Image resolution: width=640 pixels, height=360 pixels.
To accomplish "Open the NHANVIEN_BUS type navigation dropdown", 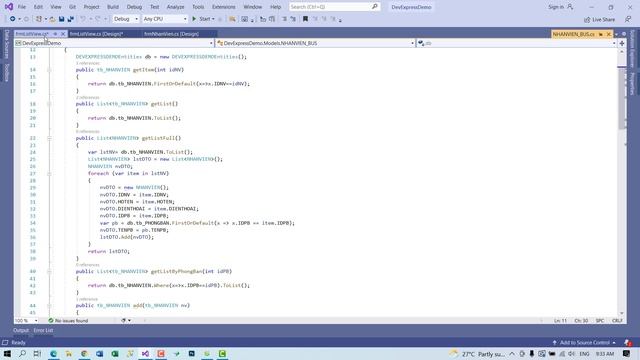I will [315, 43].
